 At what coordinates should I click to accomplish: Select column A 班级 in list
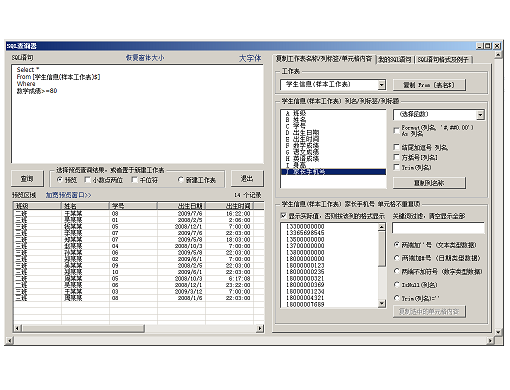(x=333, y=113)
